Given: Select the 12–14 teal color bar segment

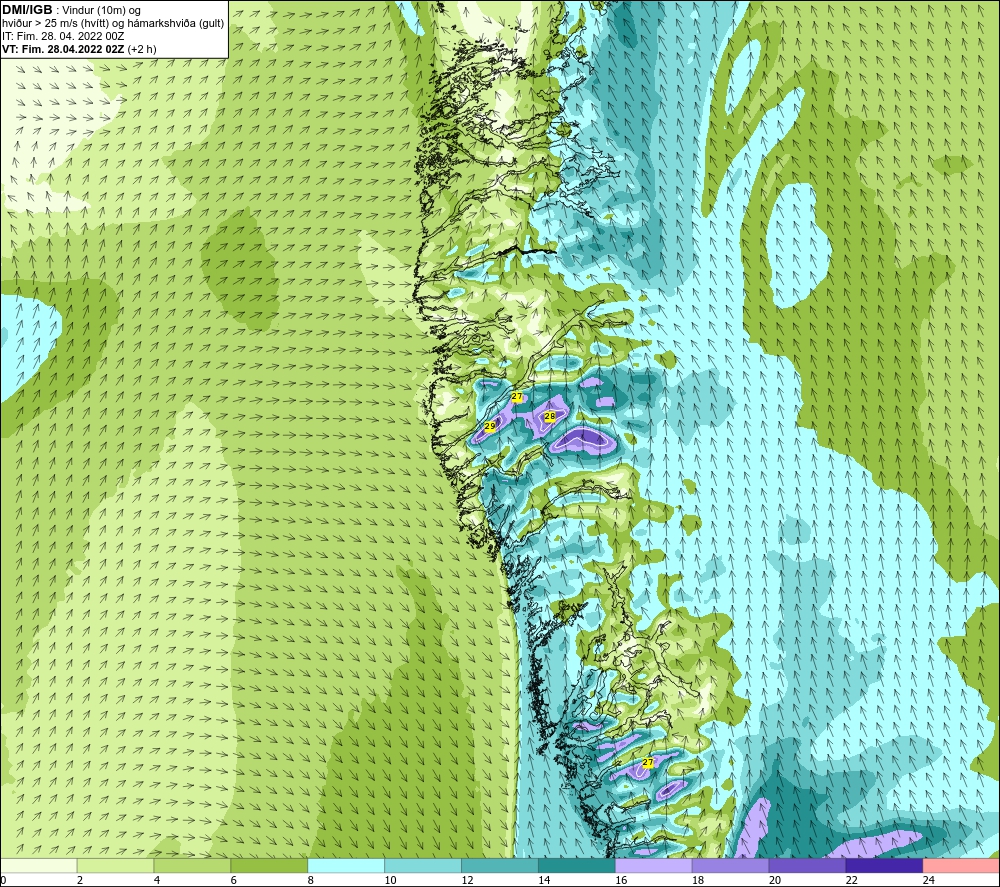Looking at the screenshot, I should pyautogui.click(x=499, y=865).
